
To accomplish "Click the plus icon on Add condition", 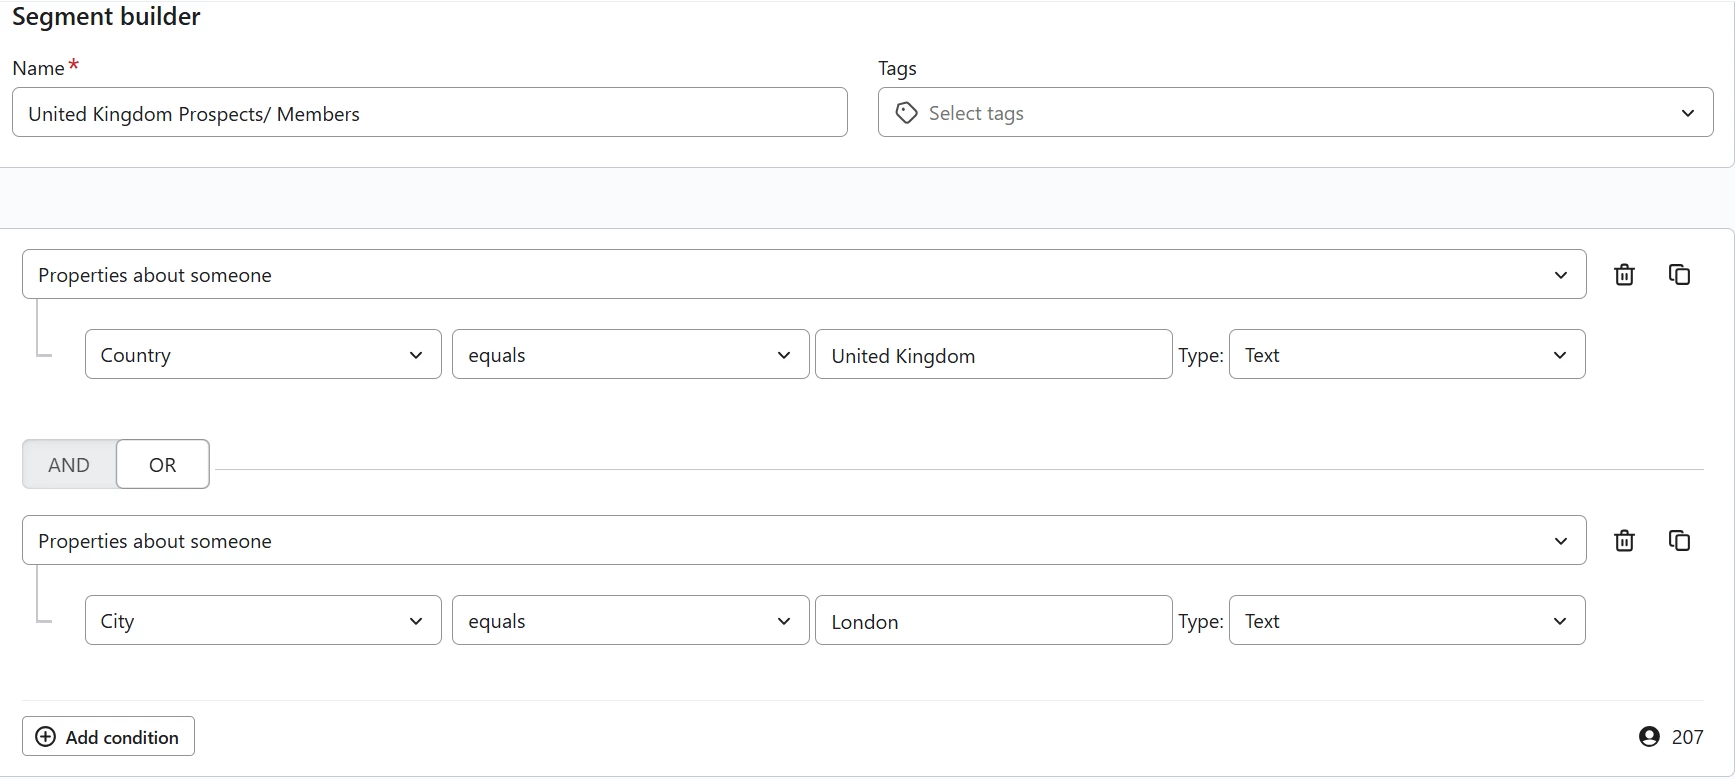I will pyautogui.click(x=46, y=737).
